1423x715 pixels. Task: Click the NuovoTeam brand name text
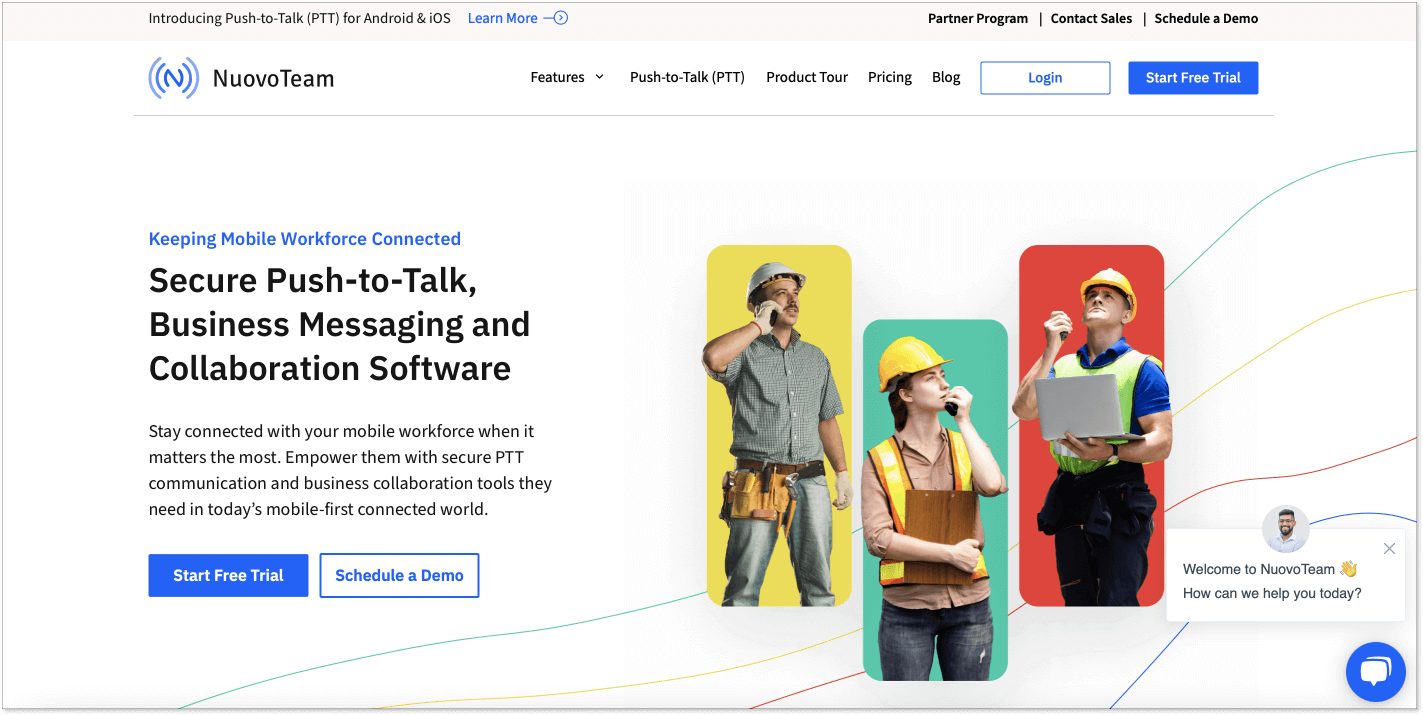[x=273, y=78]
